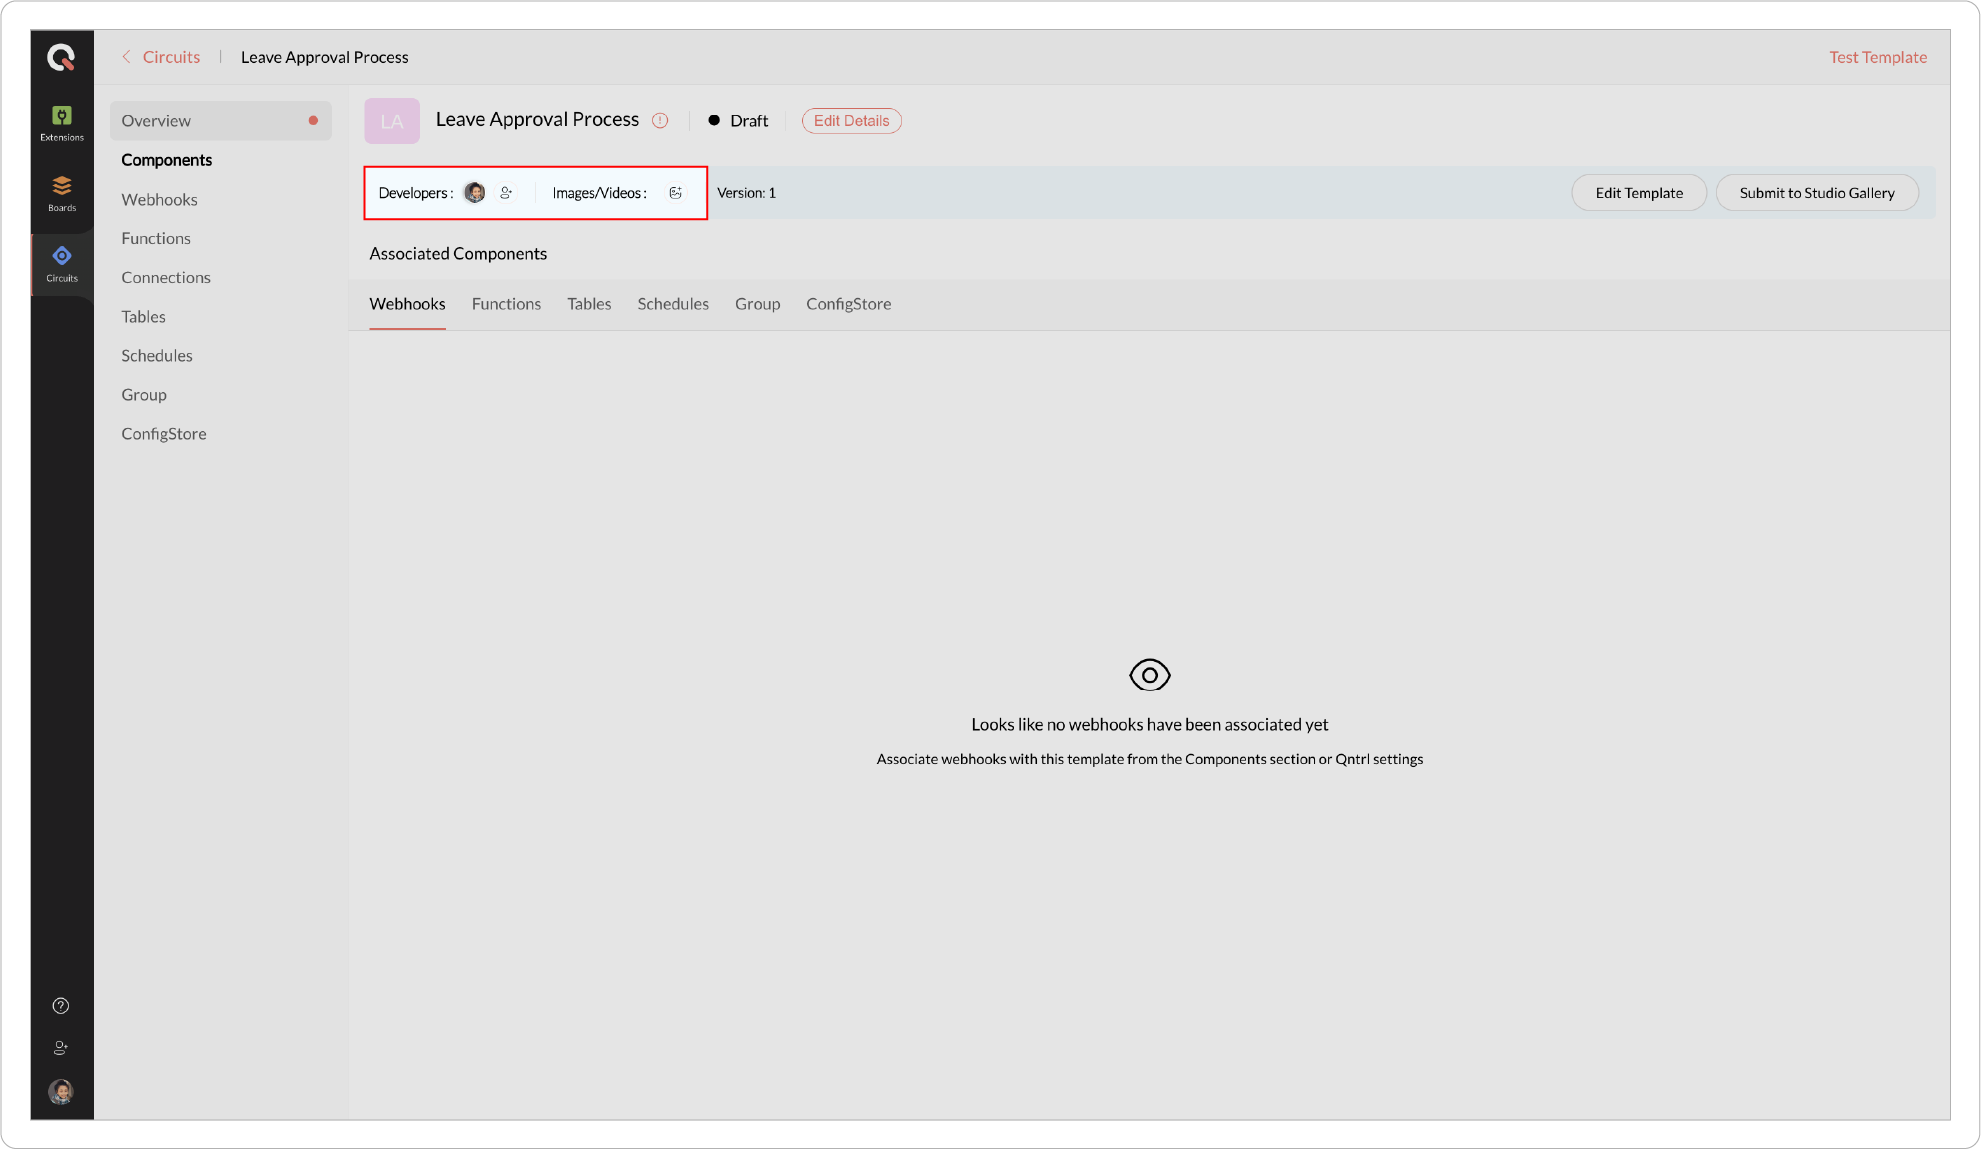Screen dimensions: 1981x1149
Task: Click the developer avatar photo
Action: click(475, 193)
